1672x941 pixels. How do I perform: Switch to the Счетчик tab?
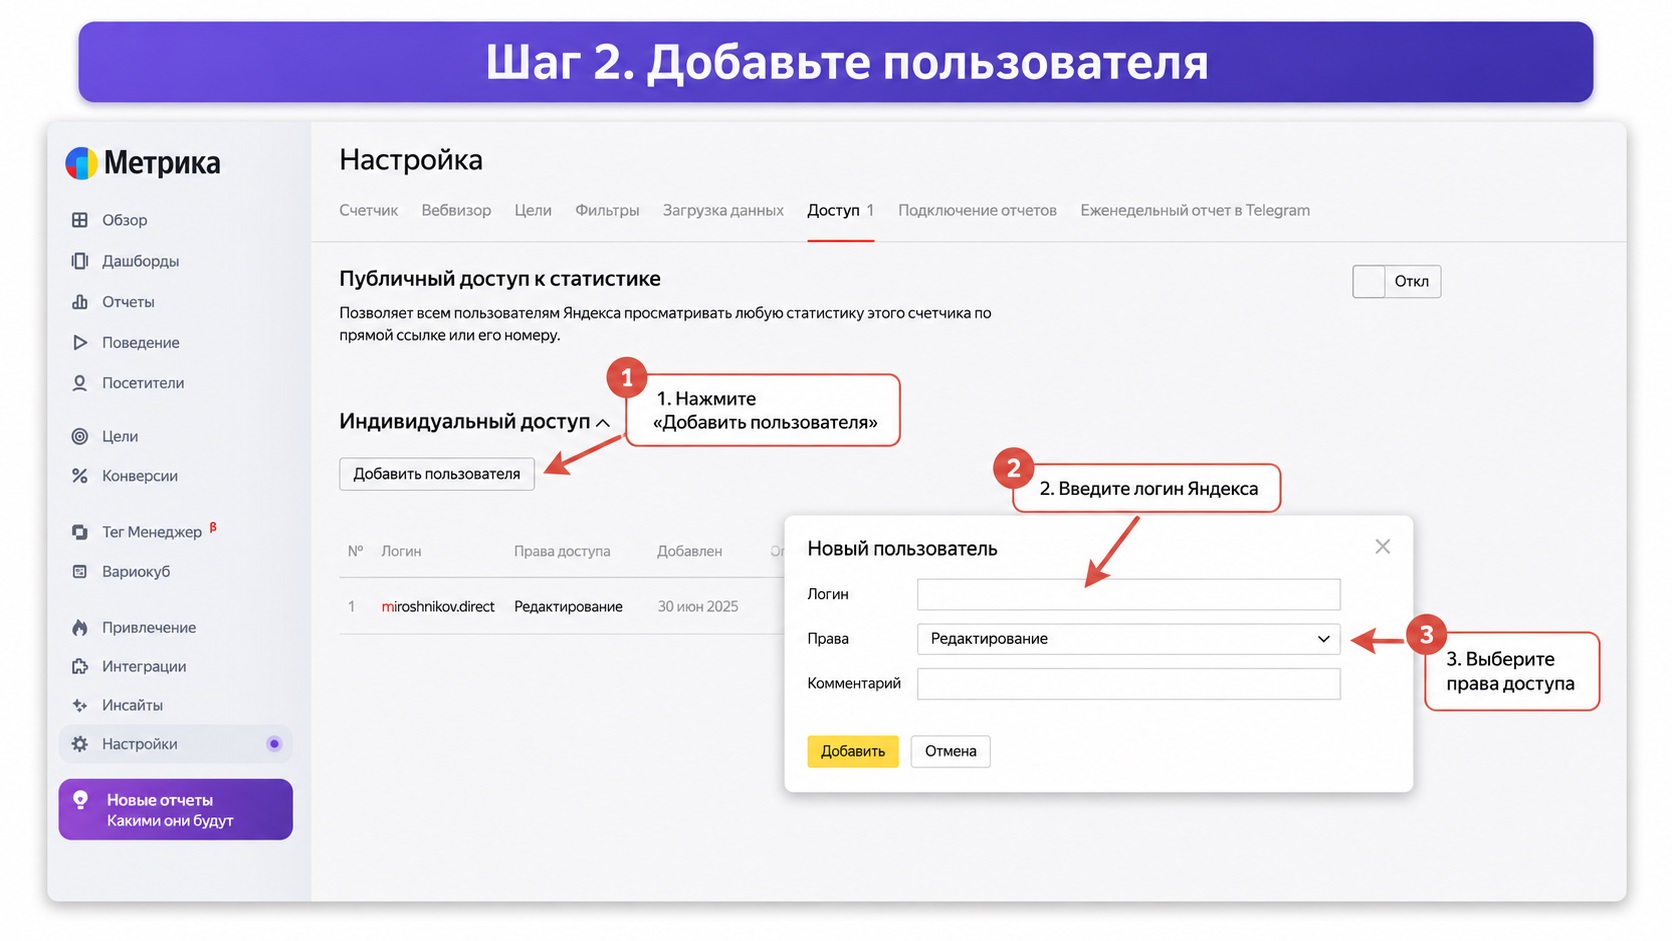click(368, 211)
